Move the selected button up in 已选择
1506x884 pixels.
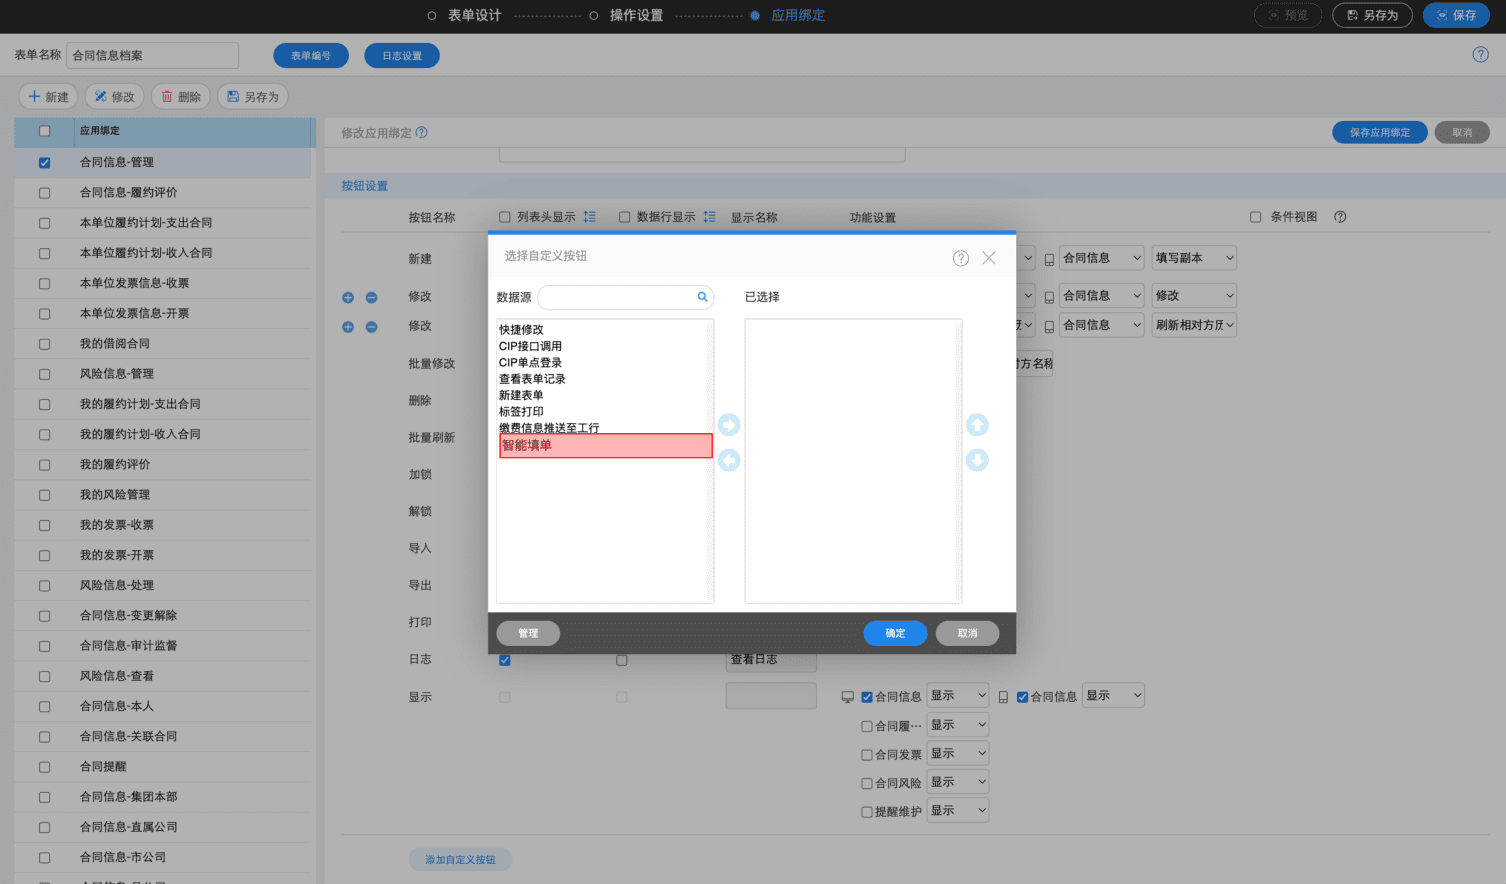977,425
